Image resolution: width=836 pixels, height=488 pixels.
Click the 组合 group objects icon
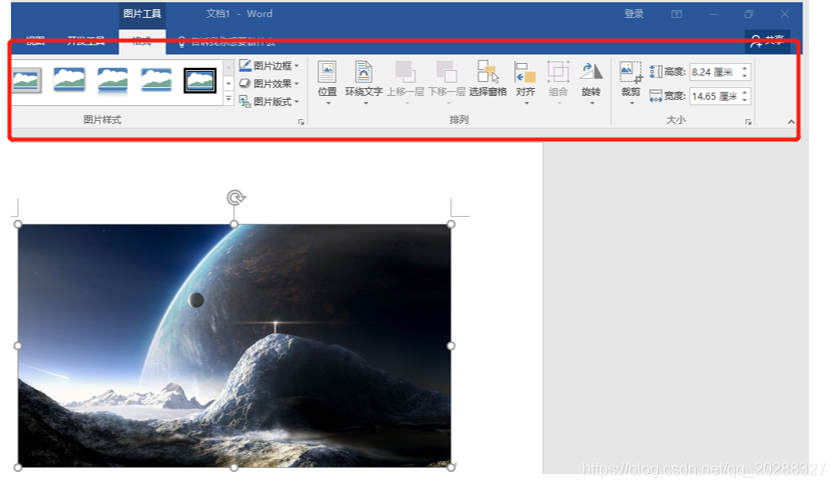pyautogui.click(x=558, y=72)
